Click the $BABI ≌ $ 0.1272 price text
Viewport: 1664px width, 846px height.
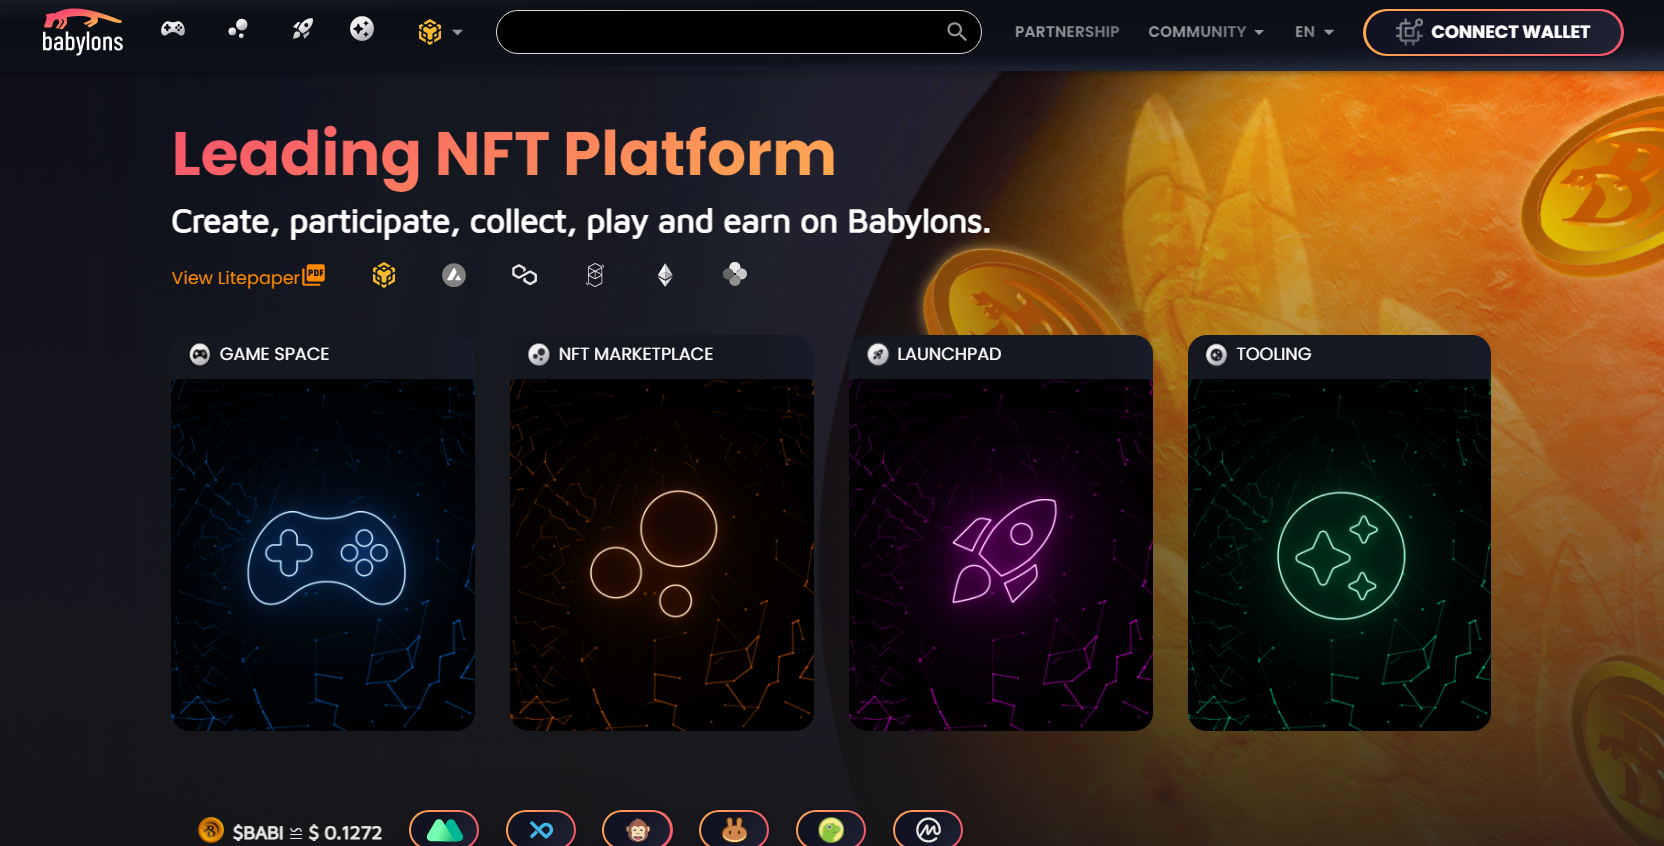[x=307, y=832]
